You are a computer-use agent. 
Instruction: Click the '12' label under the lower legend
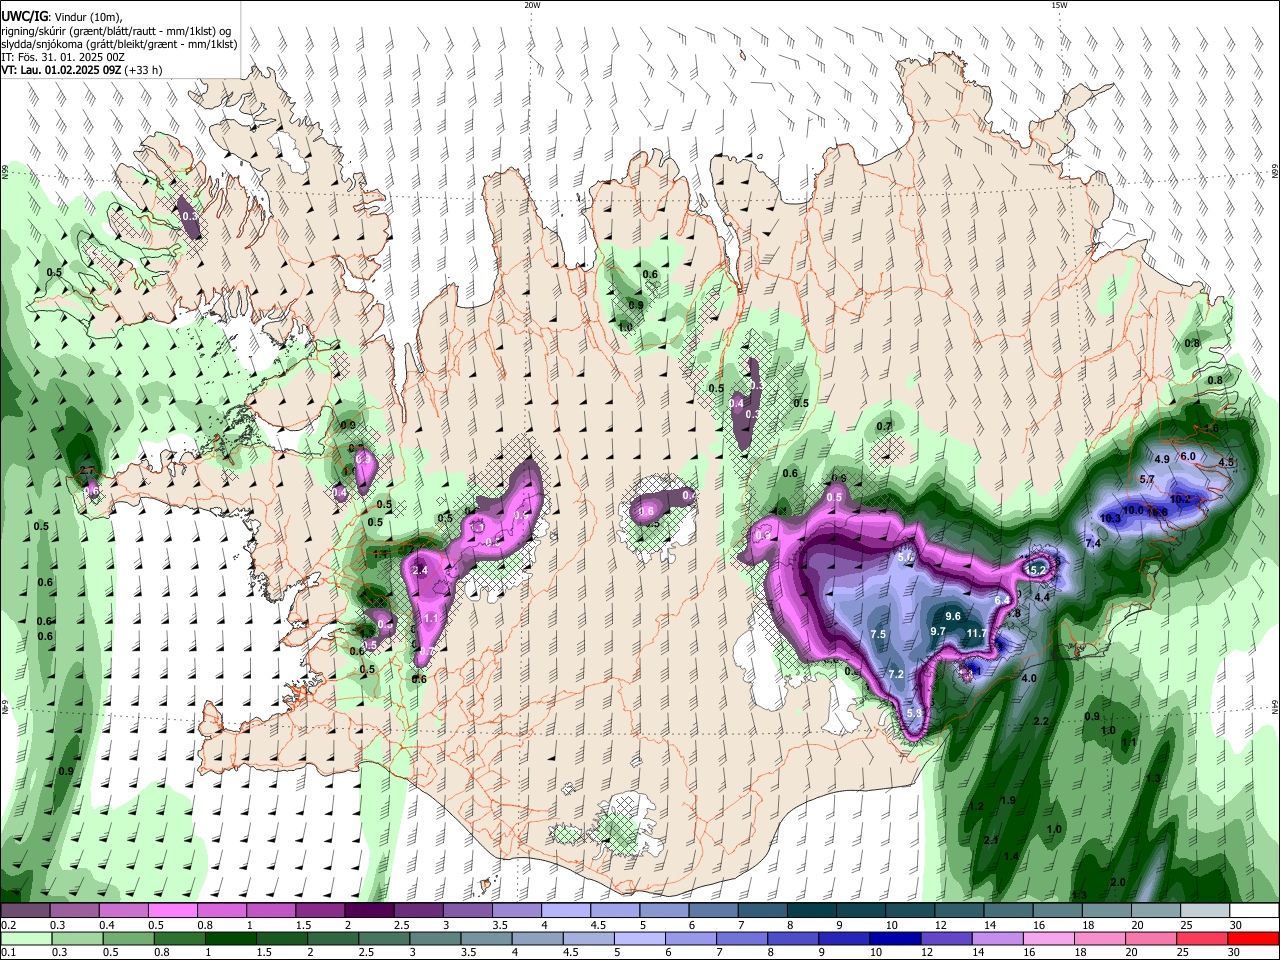(925, 952)
